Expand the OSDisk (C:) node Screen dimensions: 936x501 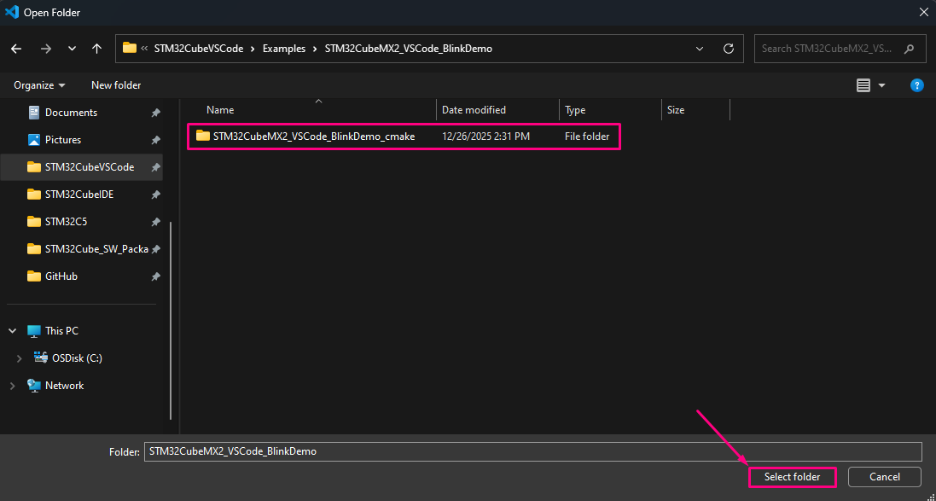tap(19, 358)
